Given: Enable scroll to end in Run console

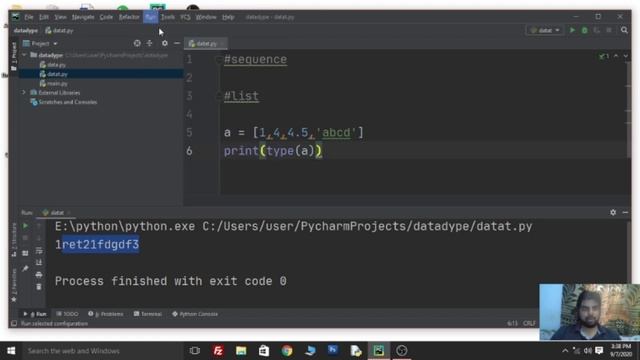Looking at the screenshot, I should coord(39,262).
